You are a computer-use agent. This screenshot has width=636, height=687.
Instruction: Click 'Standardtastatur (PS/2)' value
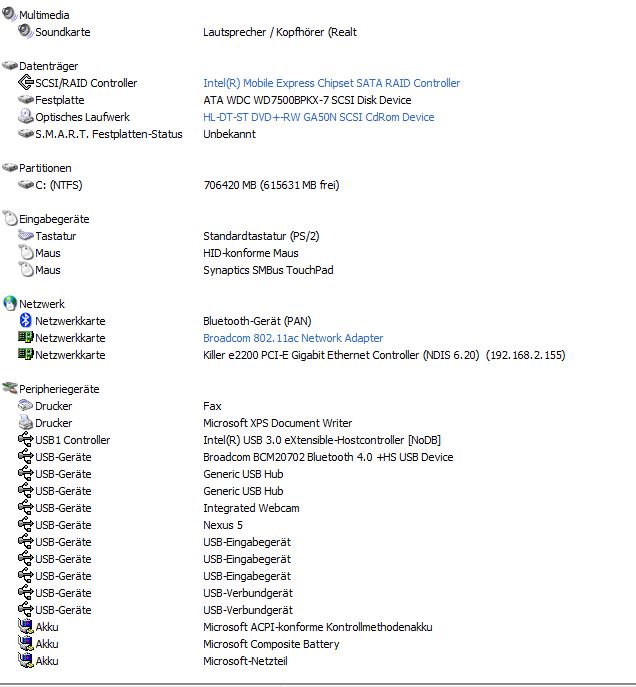(x=261, y=236)
